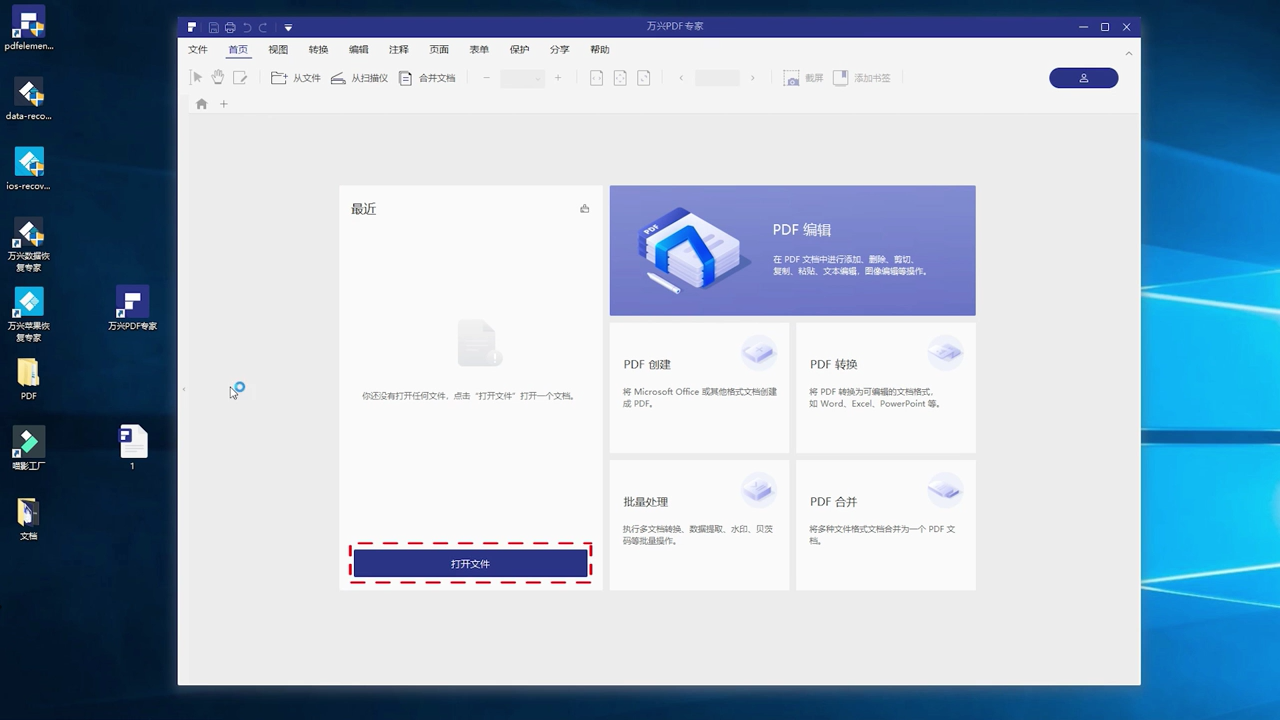Open the 视图 tab

tap(278, 50)
